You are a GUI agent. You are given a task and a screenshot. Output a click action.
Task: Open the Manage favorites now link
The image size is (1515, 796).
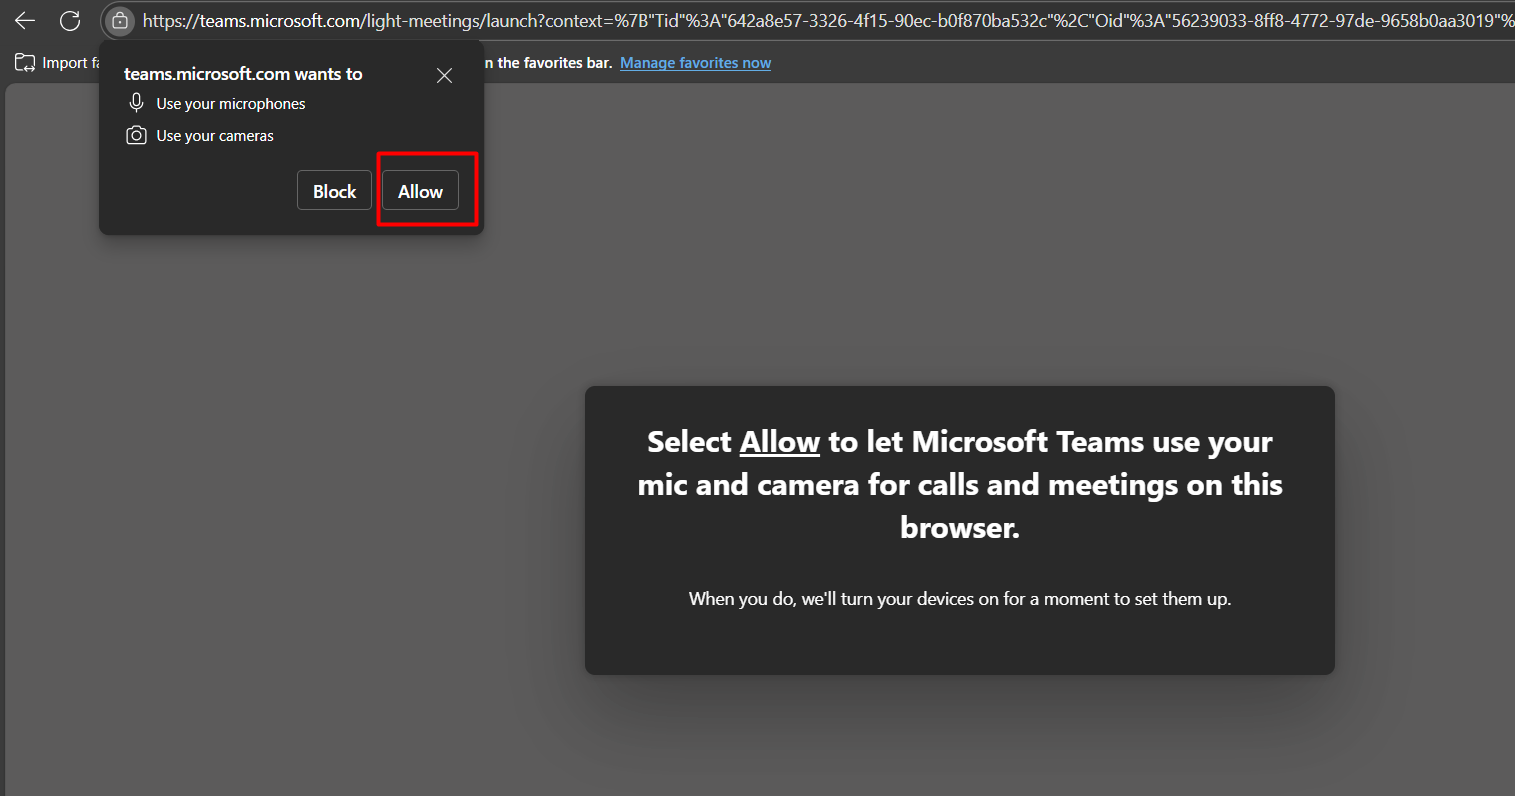coord(695,63)
